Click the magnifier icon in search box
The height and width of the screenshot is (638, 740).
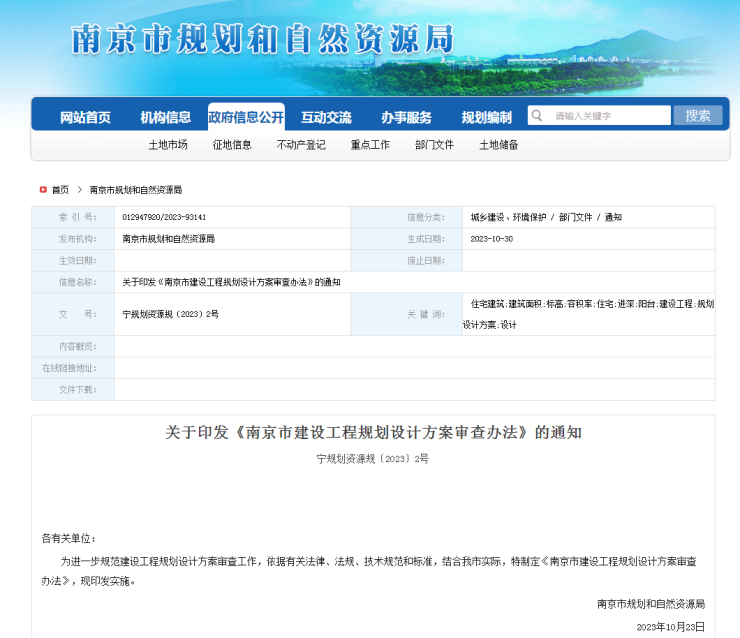coord(537,116)
